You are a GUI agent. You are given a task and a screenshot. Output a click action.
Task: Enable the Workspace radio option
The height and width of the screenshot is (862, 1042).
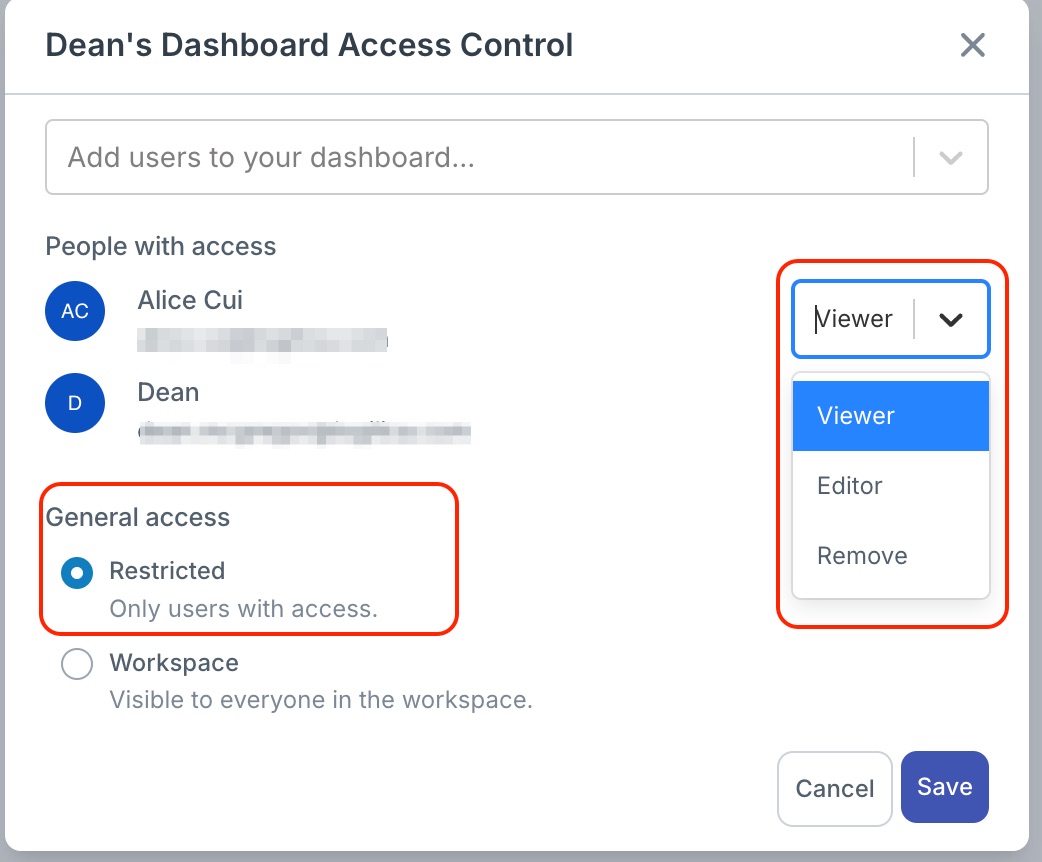tap(77, 664)
